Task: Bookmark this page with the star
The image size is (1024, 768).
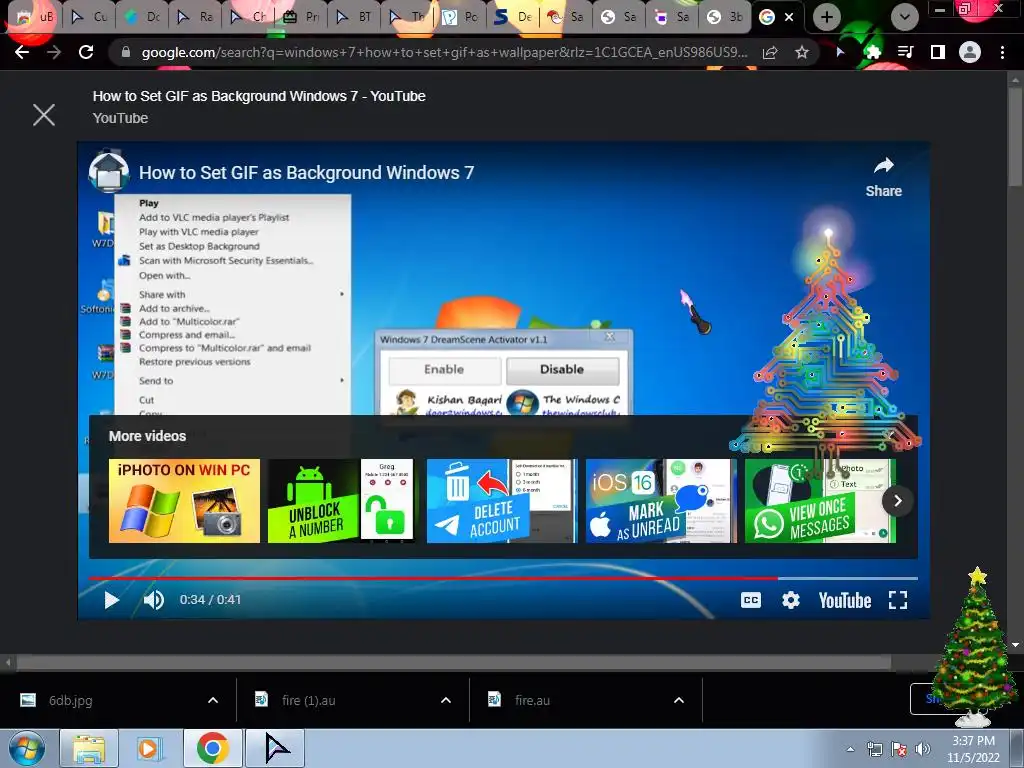Action: pos(802,52)
